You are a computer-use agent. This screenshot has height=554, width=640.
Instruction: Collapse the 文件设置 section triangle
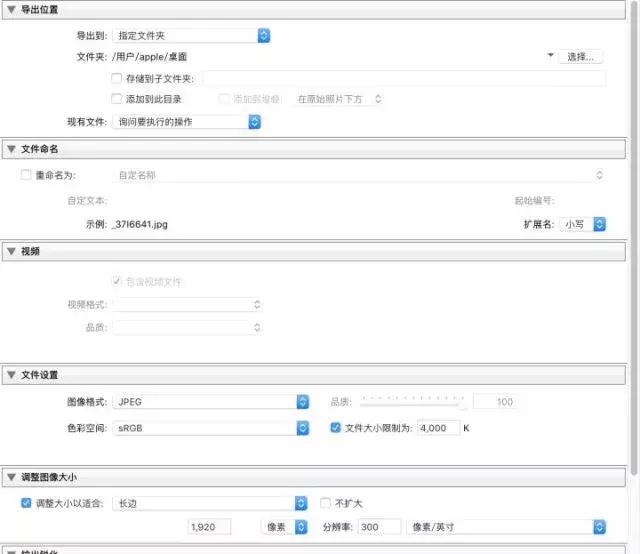coord(11,375)
